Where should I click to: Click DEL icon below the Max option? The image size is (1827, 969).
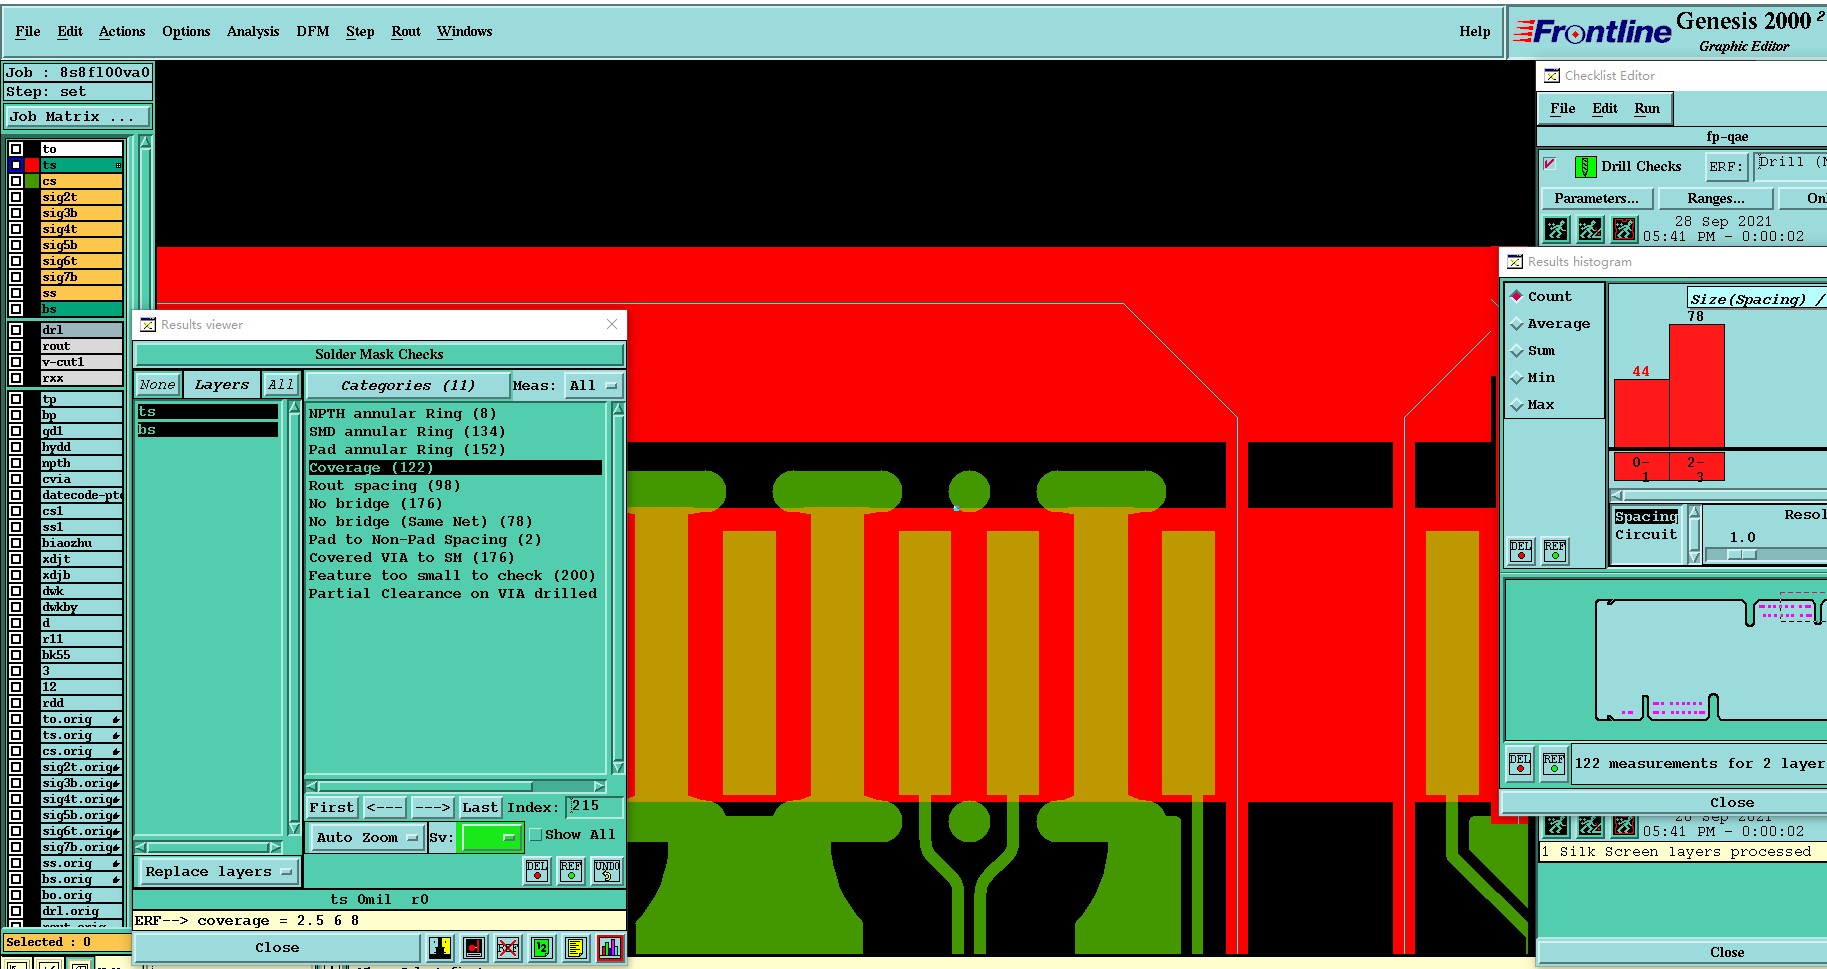click(1521, 551)
